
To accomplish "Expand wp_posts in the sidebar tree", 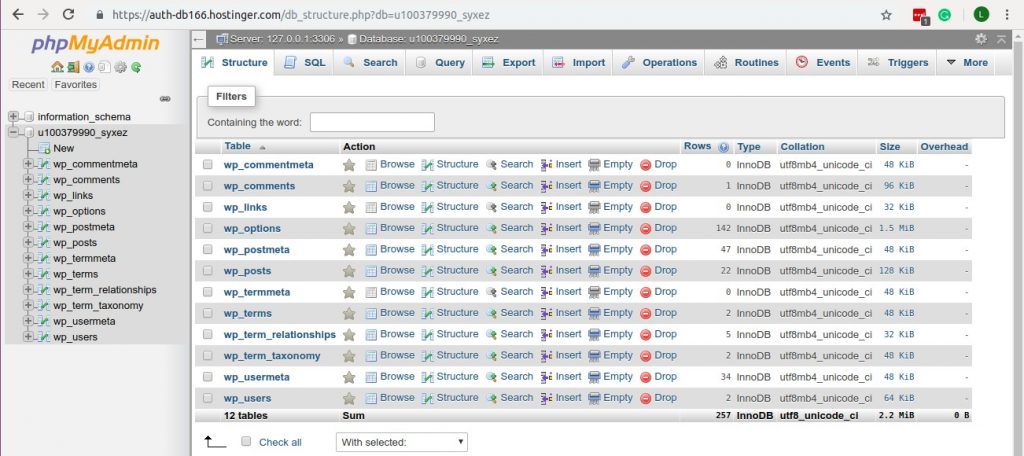I will click(28, 242).
